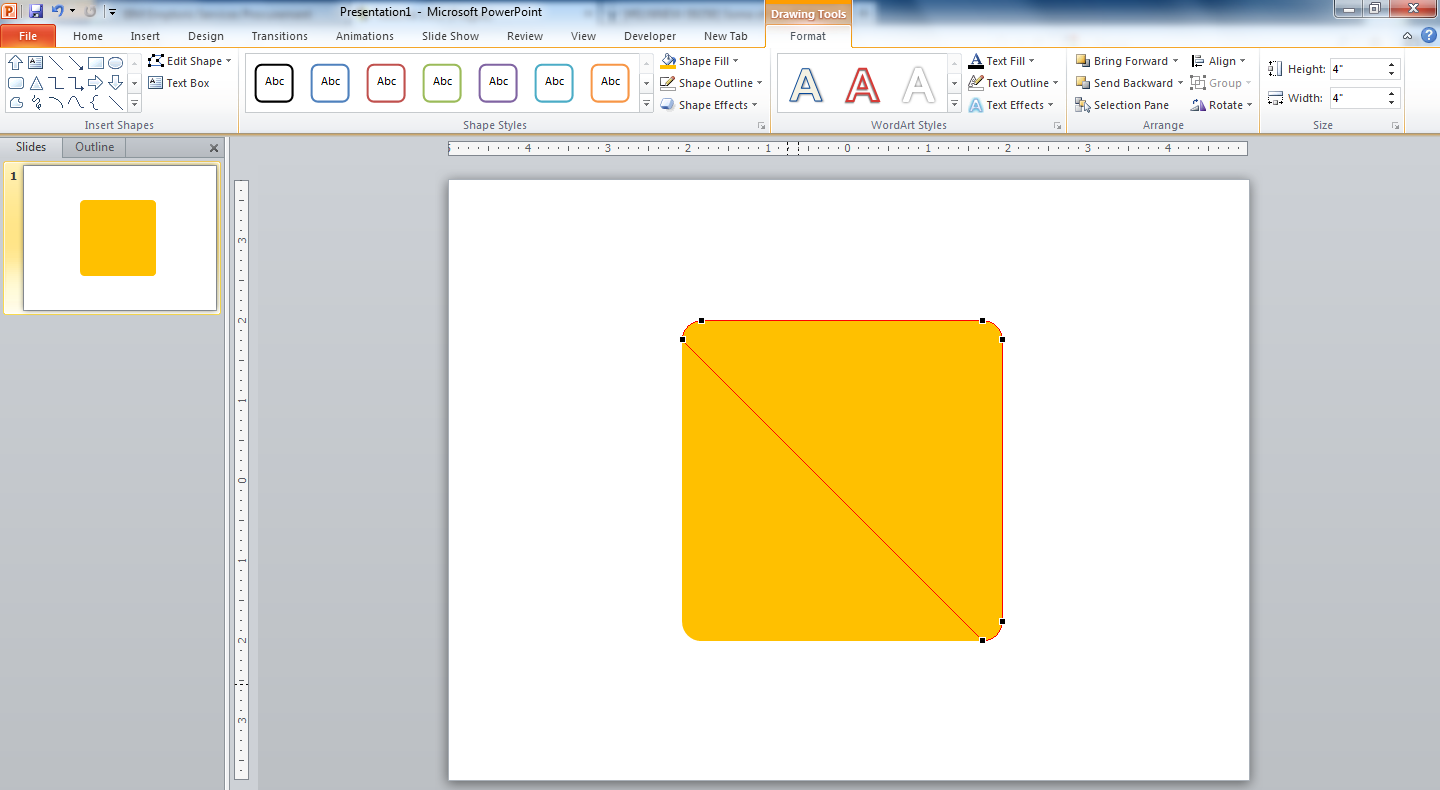The image size is (1440, 790).
Task: Select the Right Arrow shape in gallery
Action: tap(96, 83)
